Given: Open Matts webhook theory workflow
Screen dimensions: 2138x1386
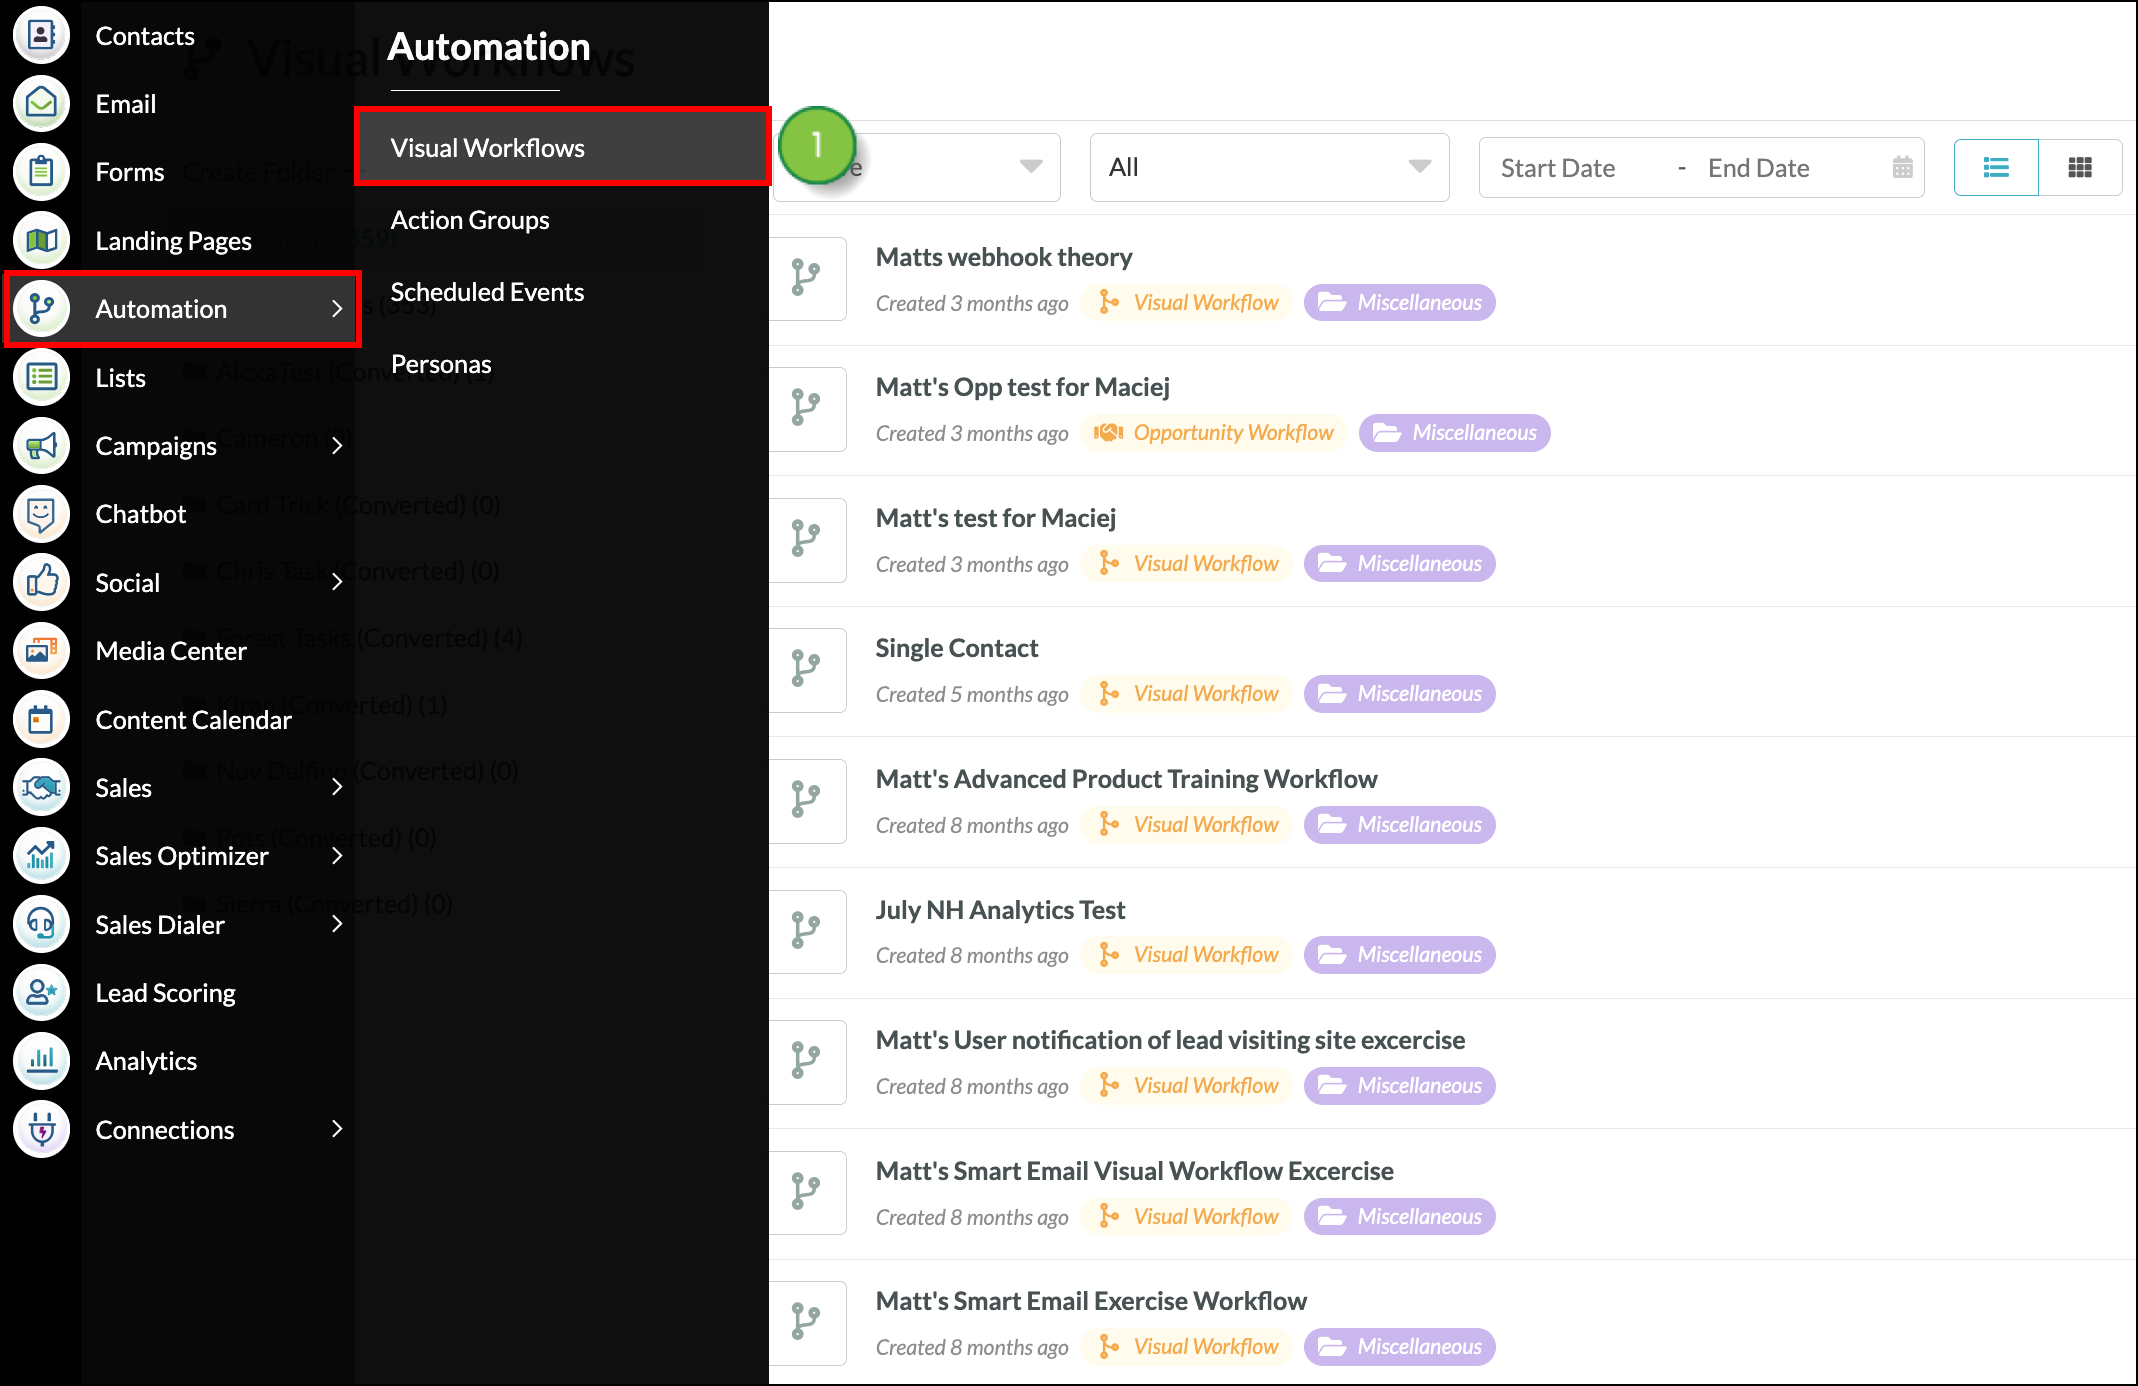Looking at the screenshot, I should 1003,257.
